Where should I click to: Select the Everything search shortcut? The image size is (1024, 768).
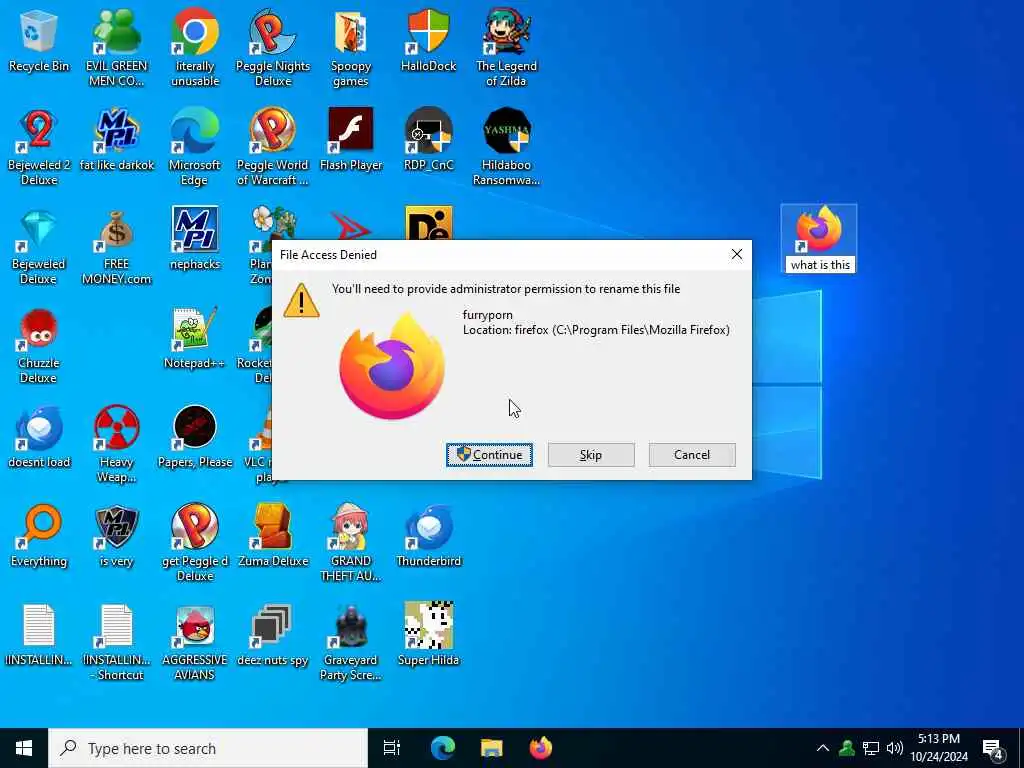[39, 537]
